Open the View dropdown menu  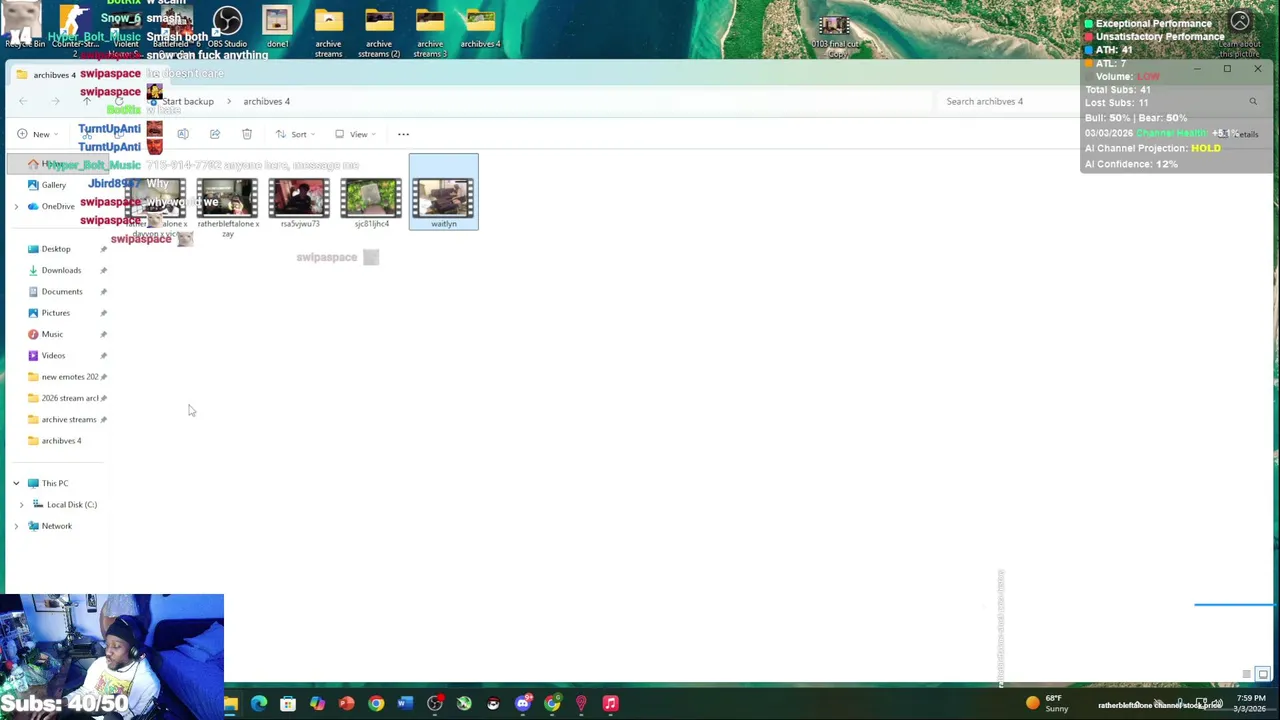tap(355, 134)
